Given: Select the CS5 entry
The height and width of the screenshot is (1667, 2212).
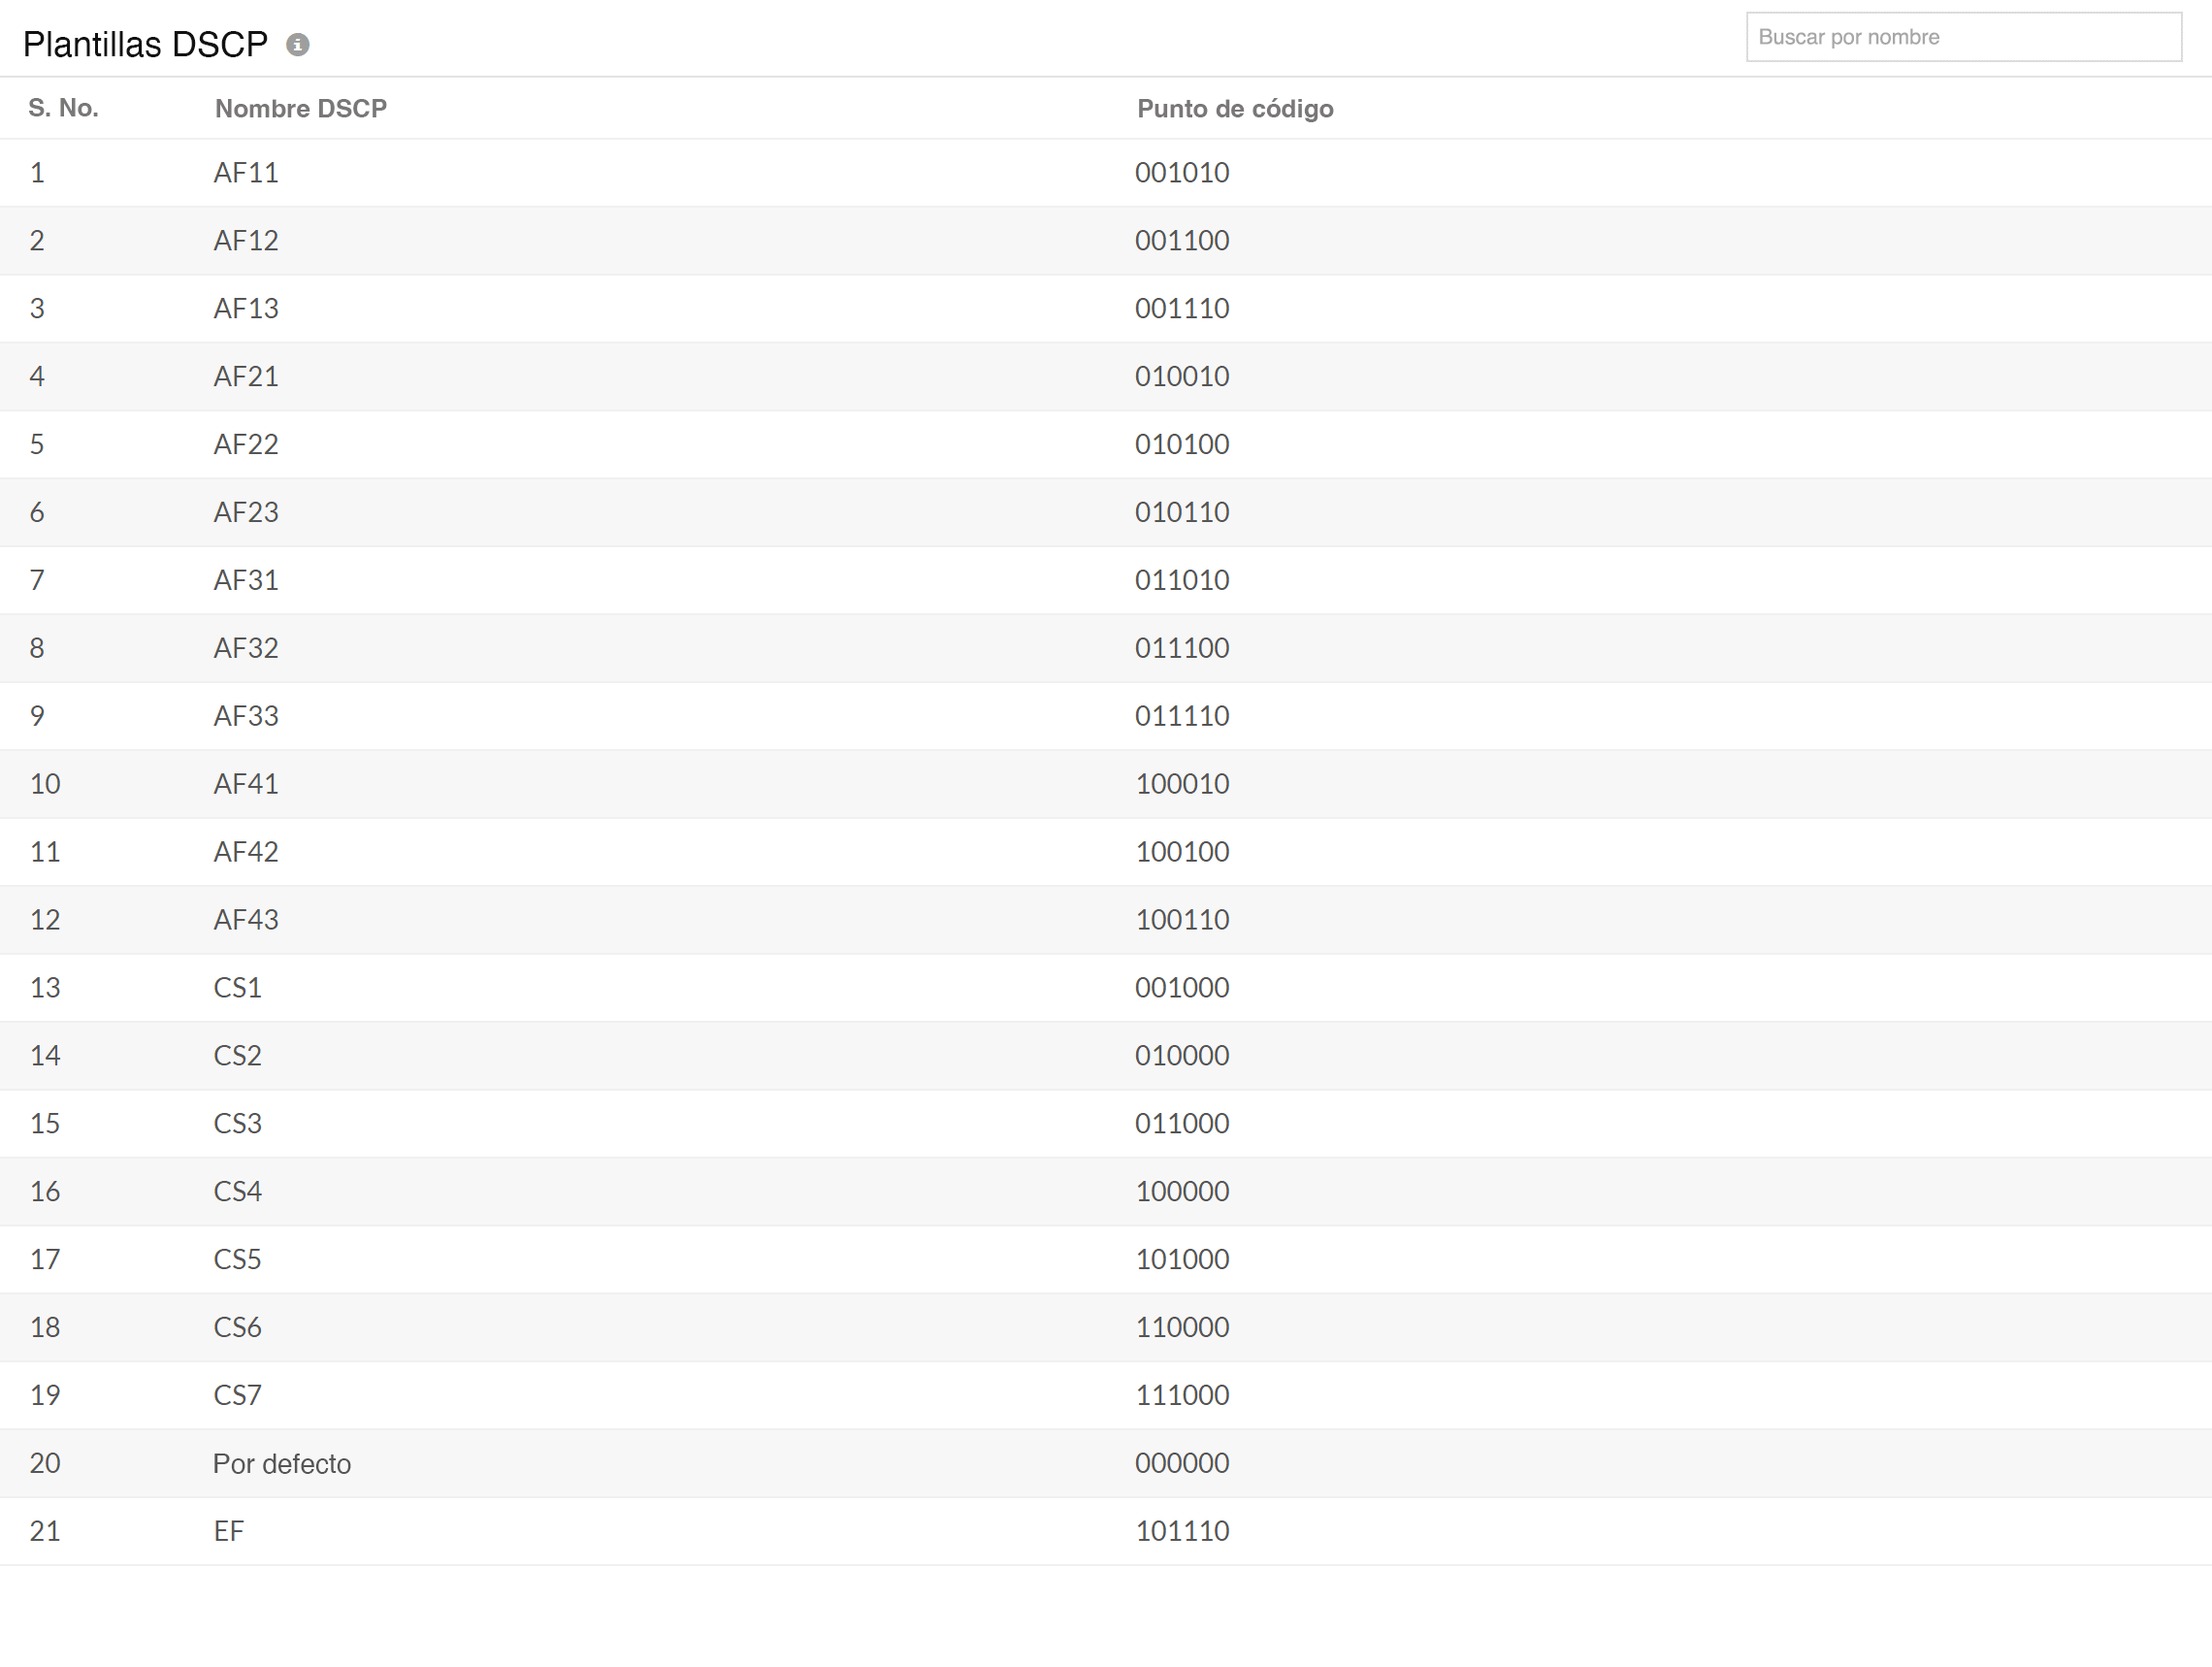Looking at the screenshot, I should pos(237,1259).
